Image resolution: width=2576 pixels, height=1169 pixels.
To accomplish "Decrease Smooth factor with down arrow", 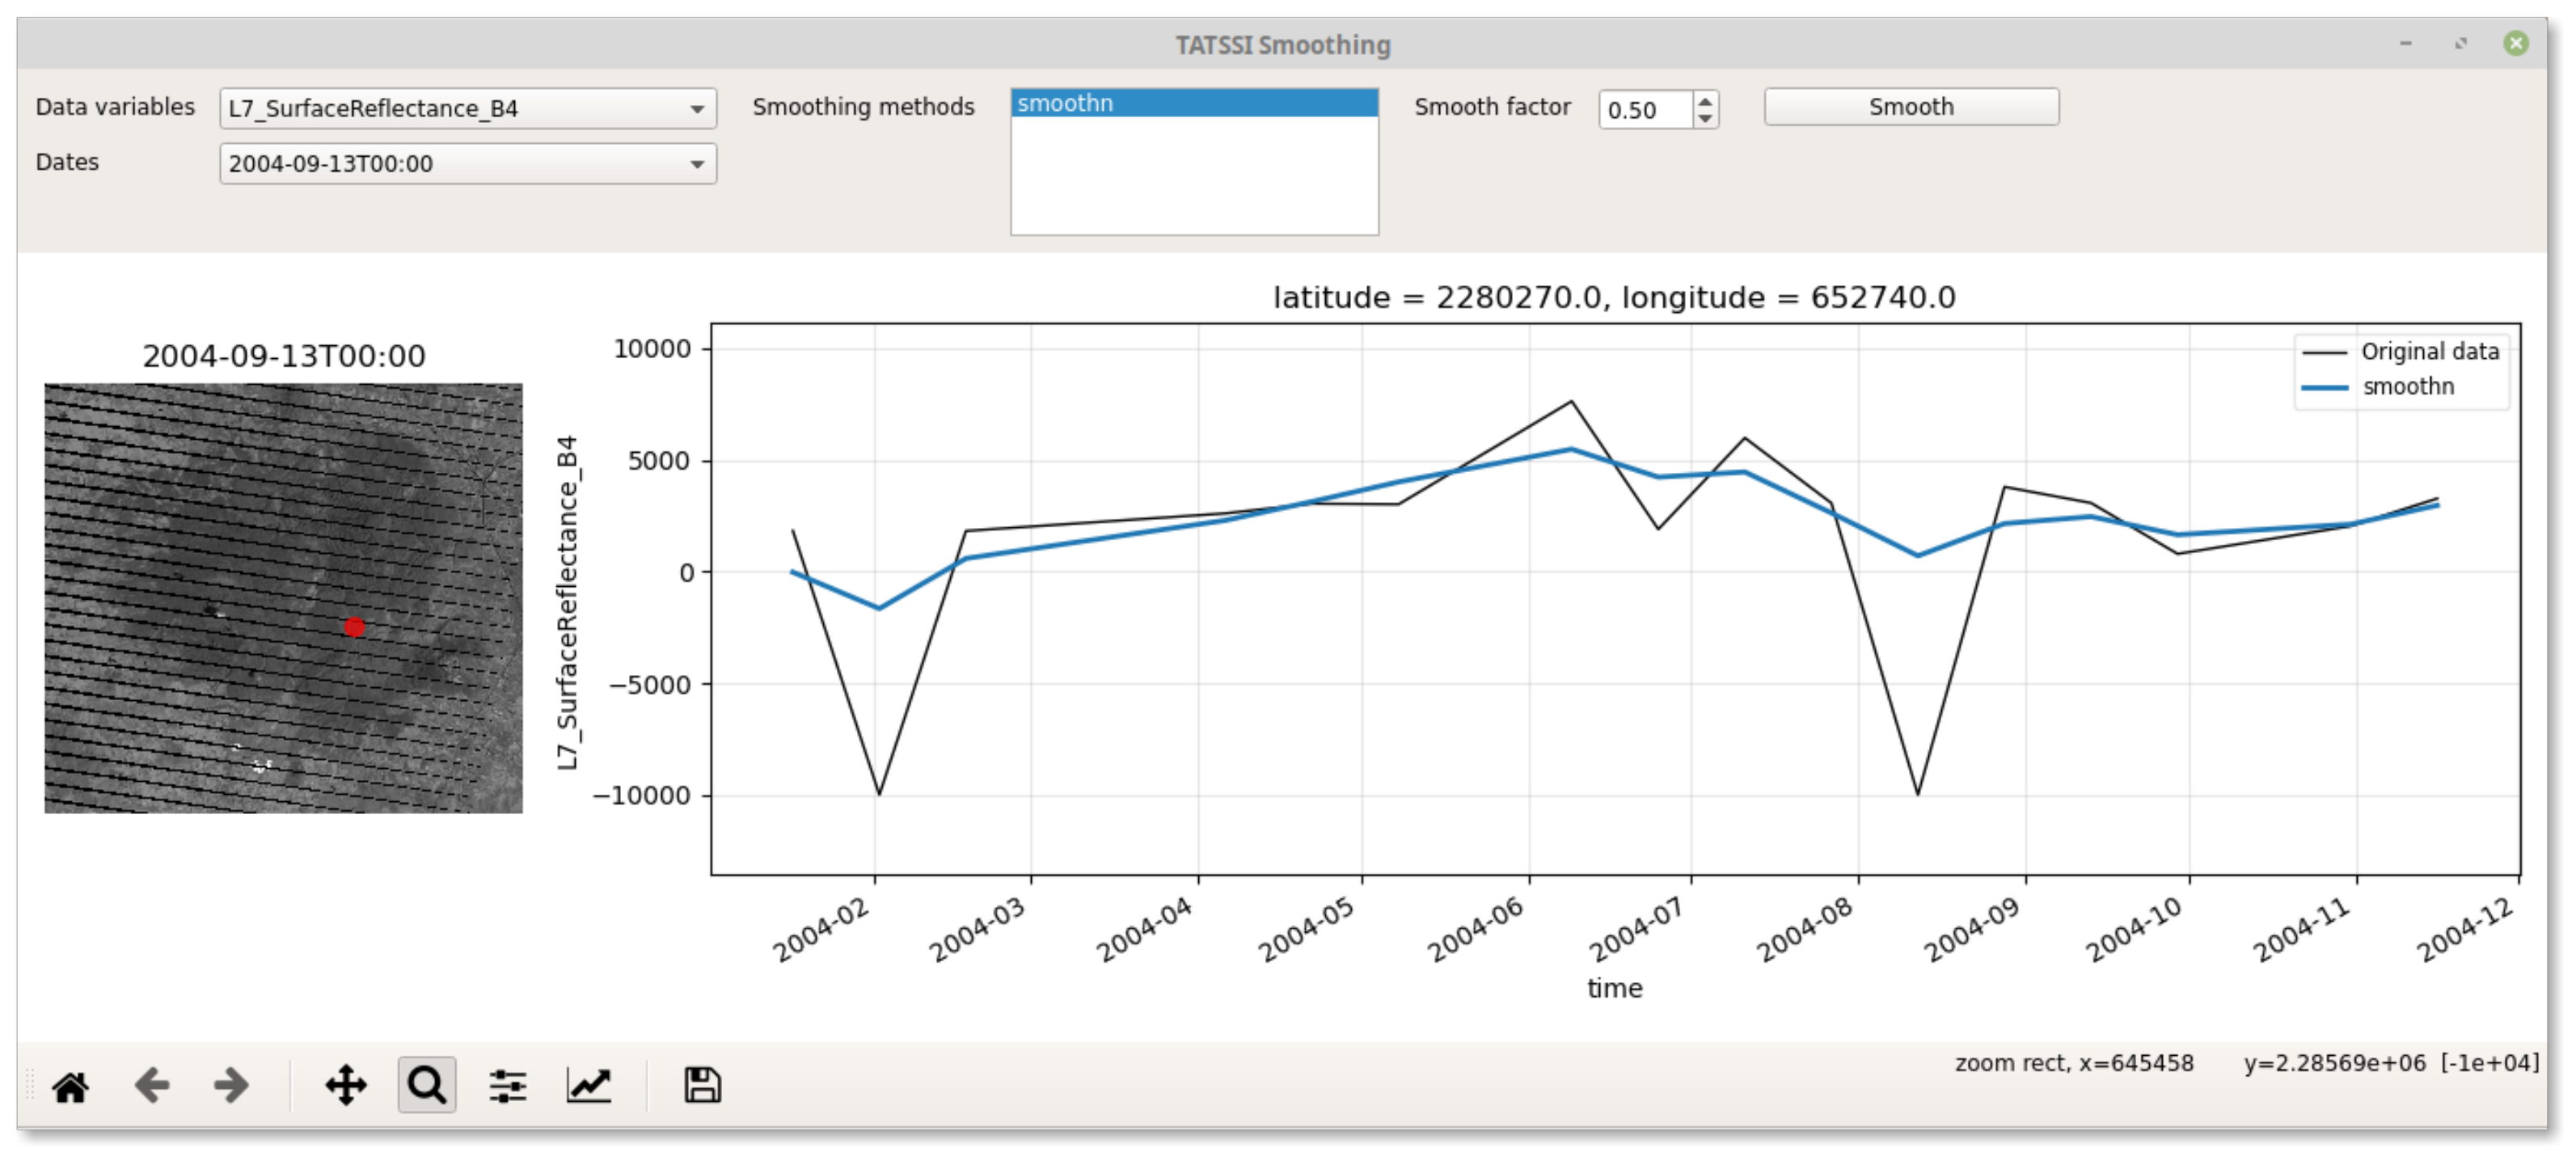I will pos(1706,118).
